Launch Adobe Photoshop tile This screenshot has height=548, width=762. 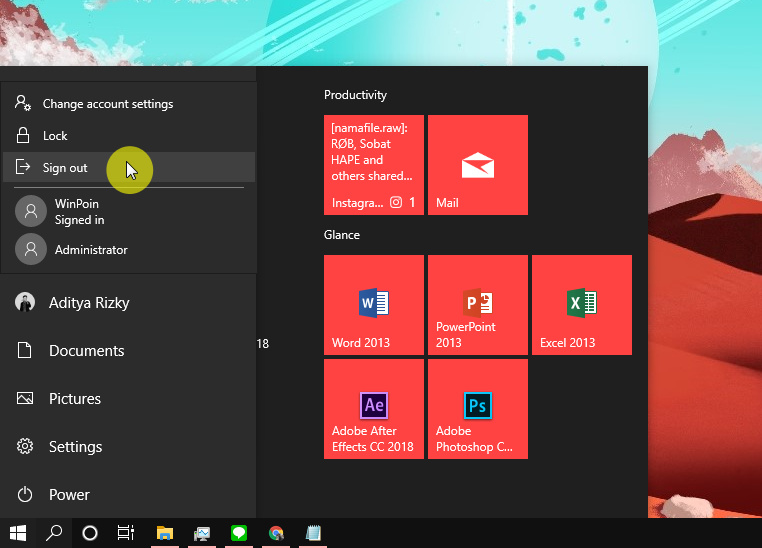tap(478, 409)
